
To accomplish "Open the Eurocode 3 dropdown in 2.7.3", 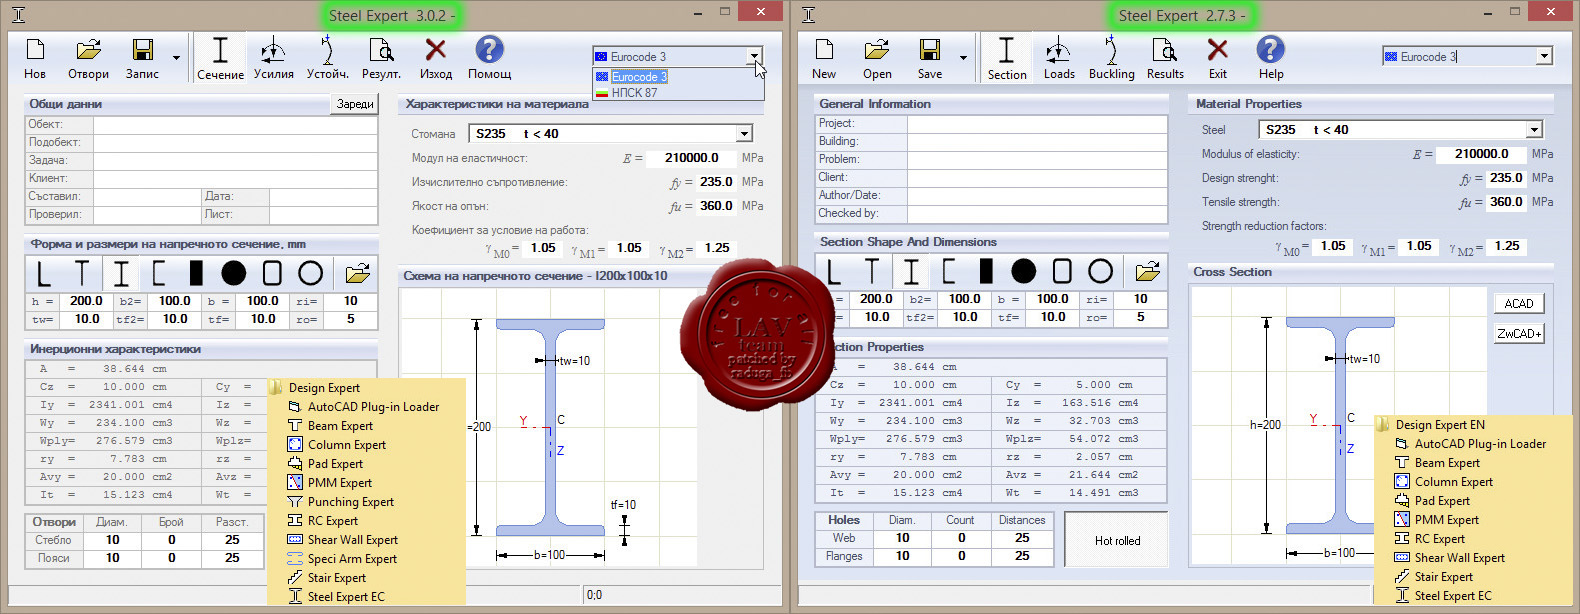I will 1544,57.
